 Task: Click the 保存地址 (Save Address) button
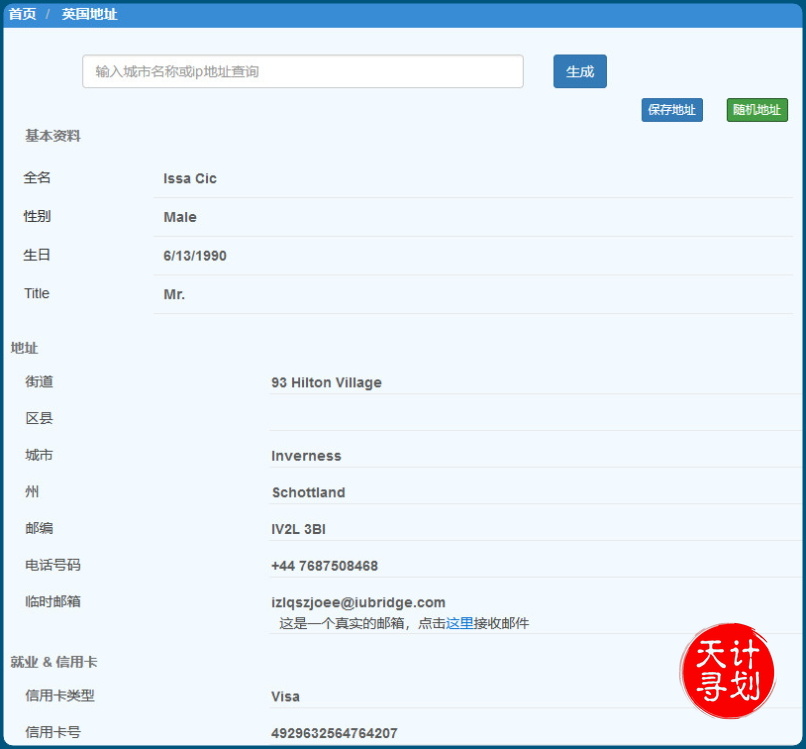tap(671, 110)
